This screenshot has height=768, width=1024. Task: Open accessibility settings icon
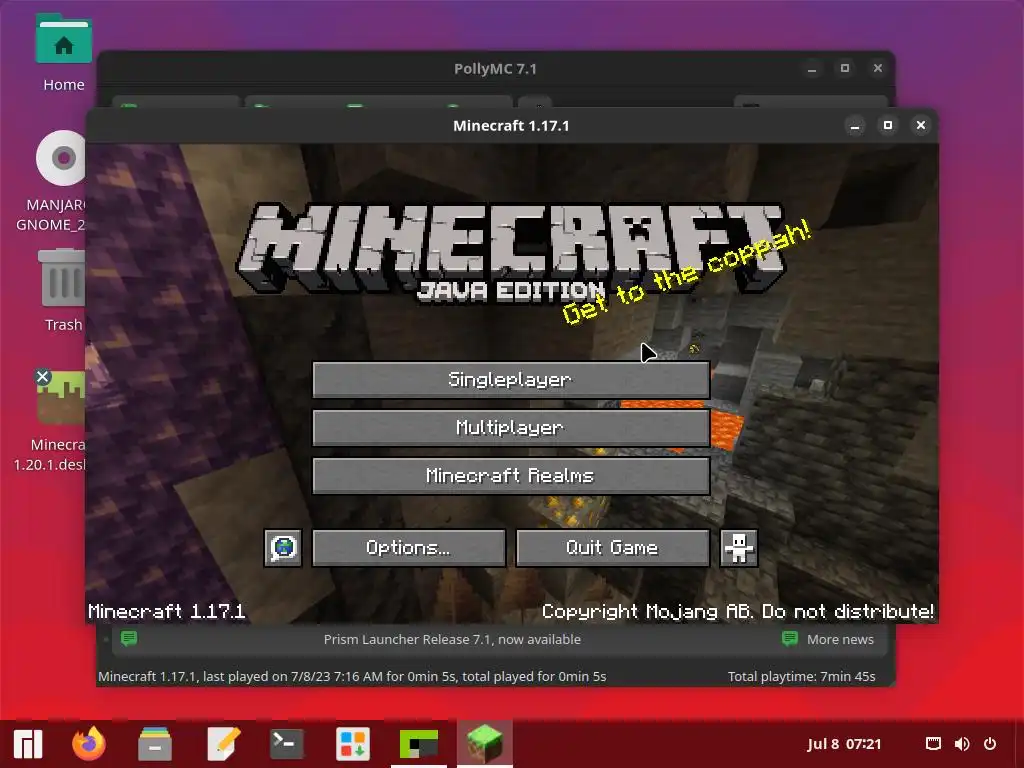point(739,547)
